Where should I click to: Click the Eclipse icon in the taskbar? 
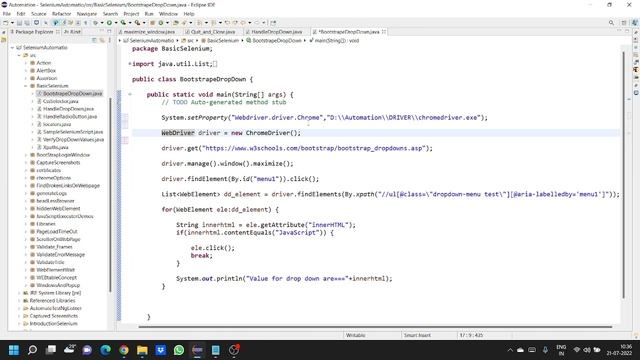pyautogui.click(x=197, y=350)
